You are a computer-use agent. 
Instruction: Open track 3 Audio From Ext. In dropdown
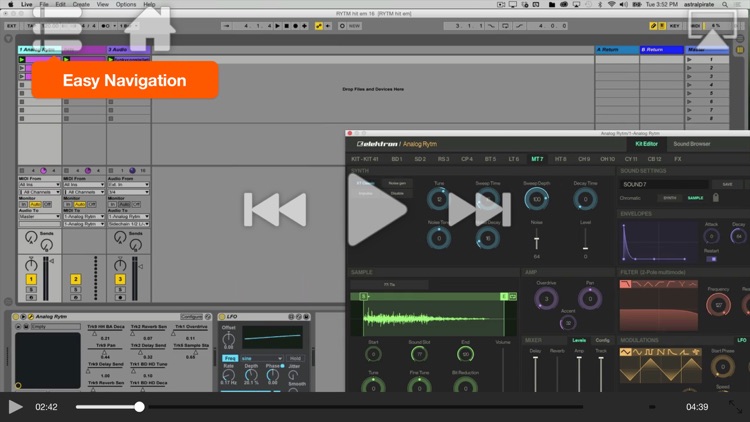[x=128, y=185]
